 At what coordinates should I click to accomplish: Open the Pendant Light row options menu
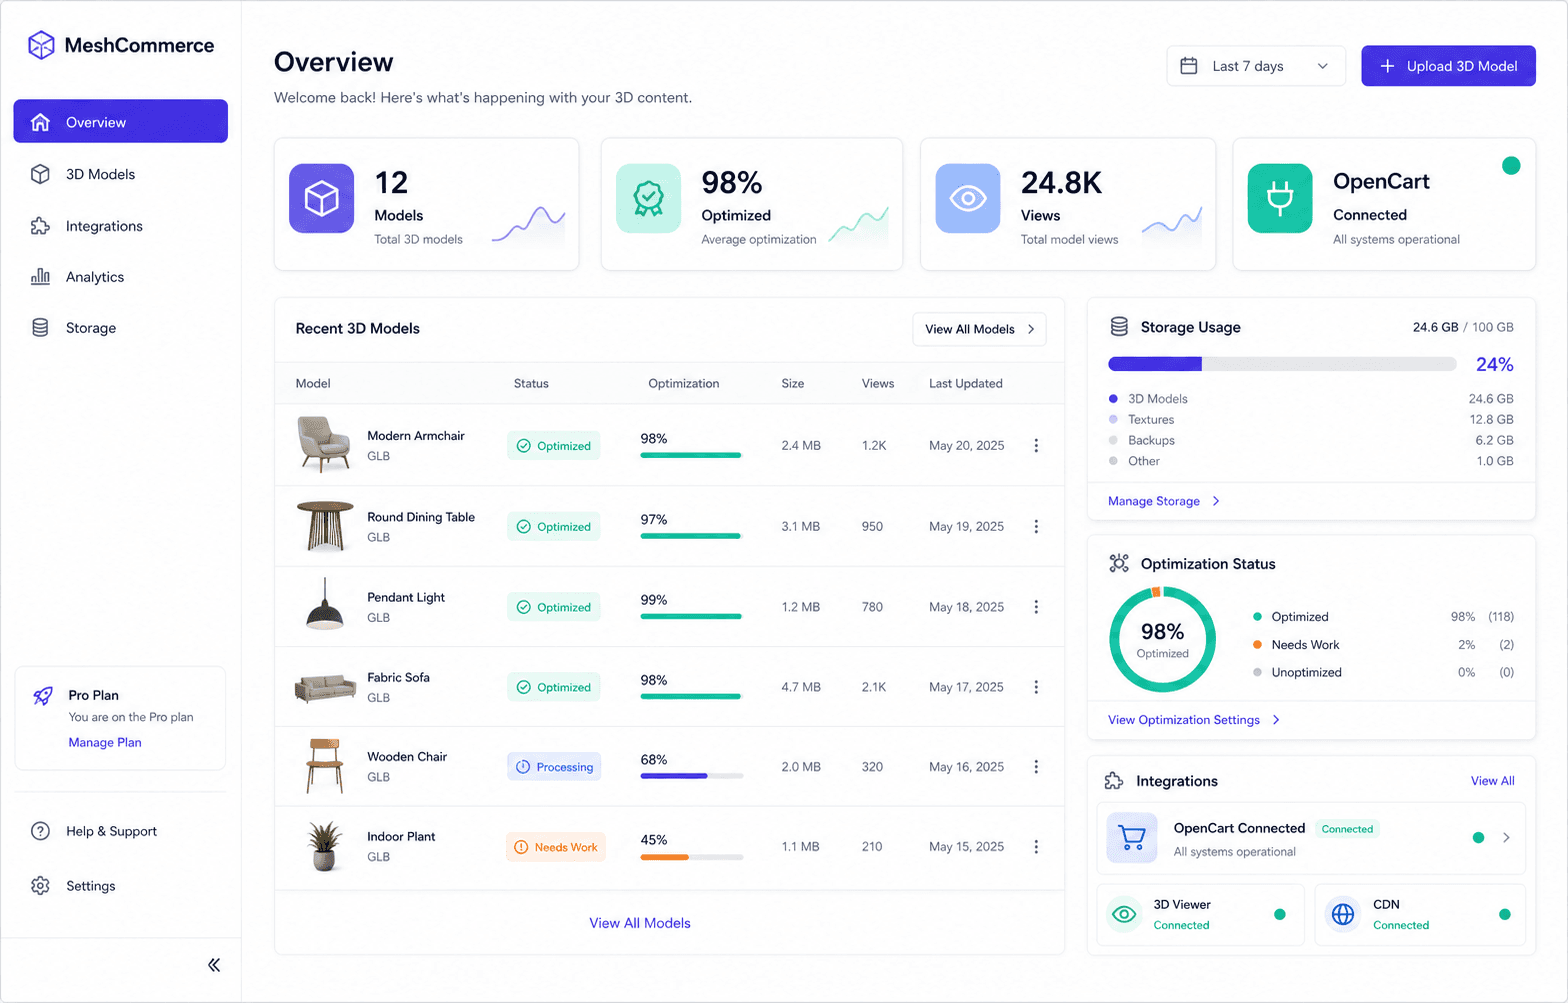(1036, 607)
